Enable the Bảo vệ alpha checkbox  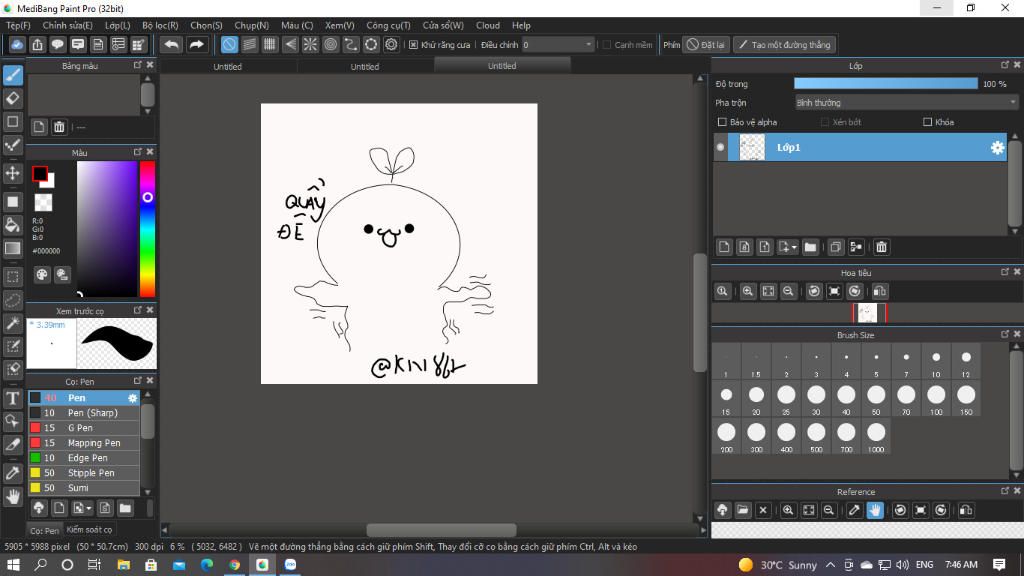click(723, 122)
